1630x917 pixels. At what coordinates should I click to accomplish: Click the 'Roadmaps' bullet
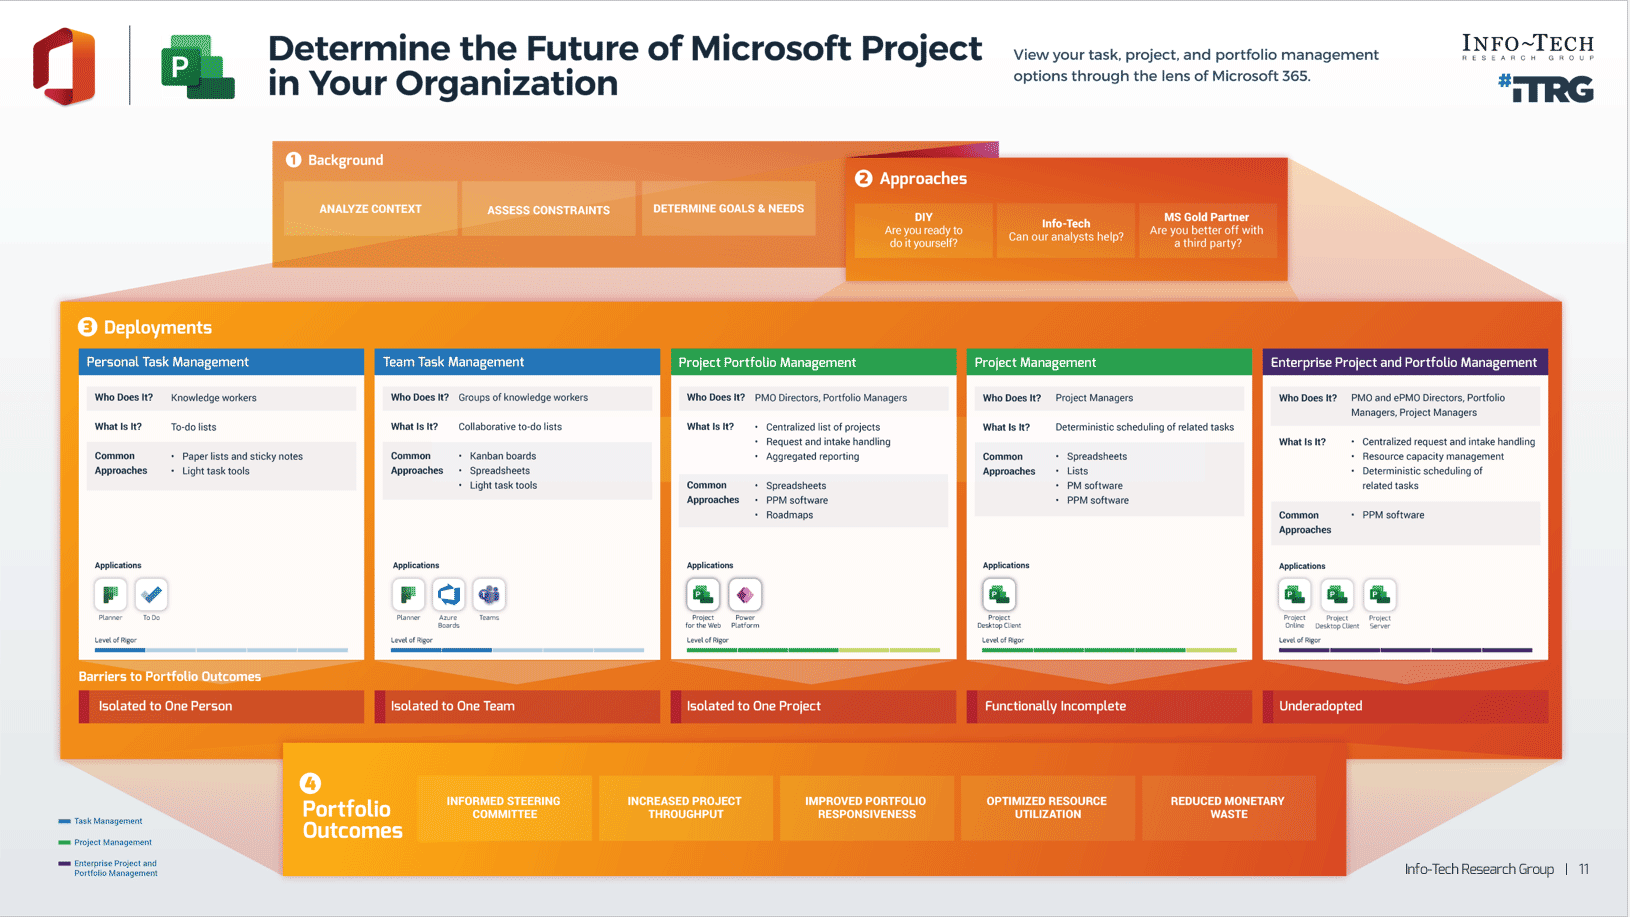[789, 515]
